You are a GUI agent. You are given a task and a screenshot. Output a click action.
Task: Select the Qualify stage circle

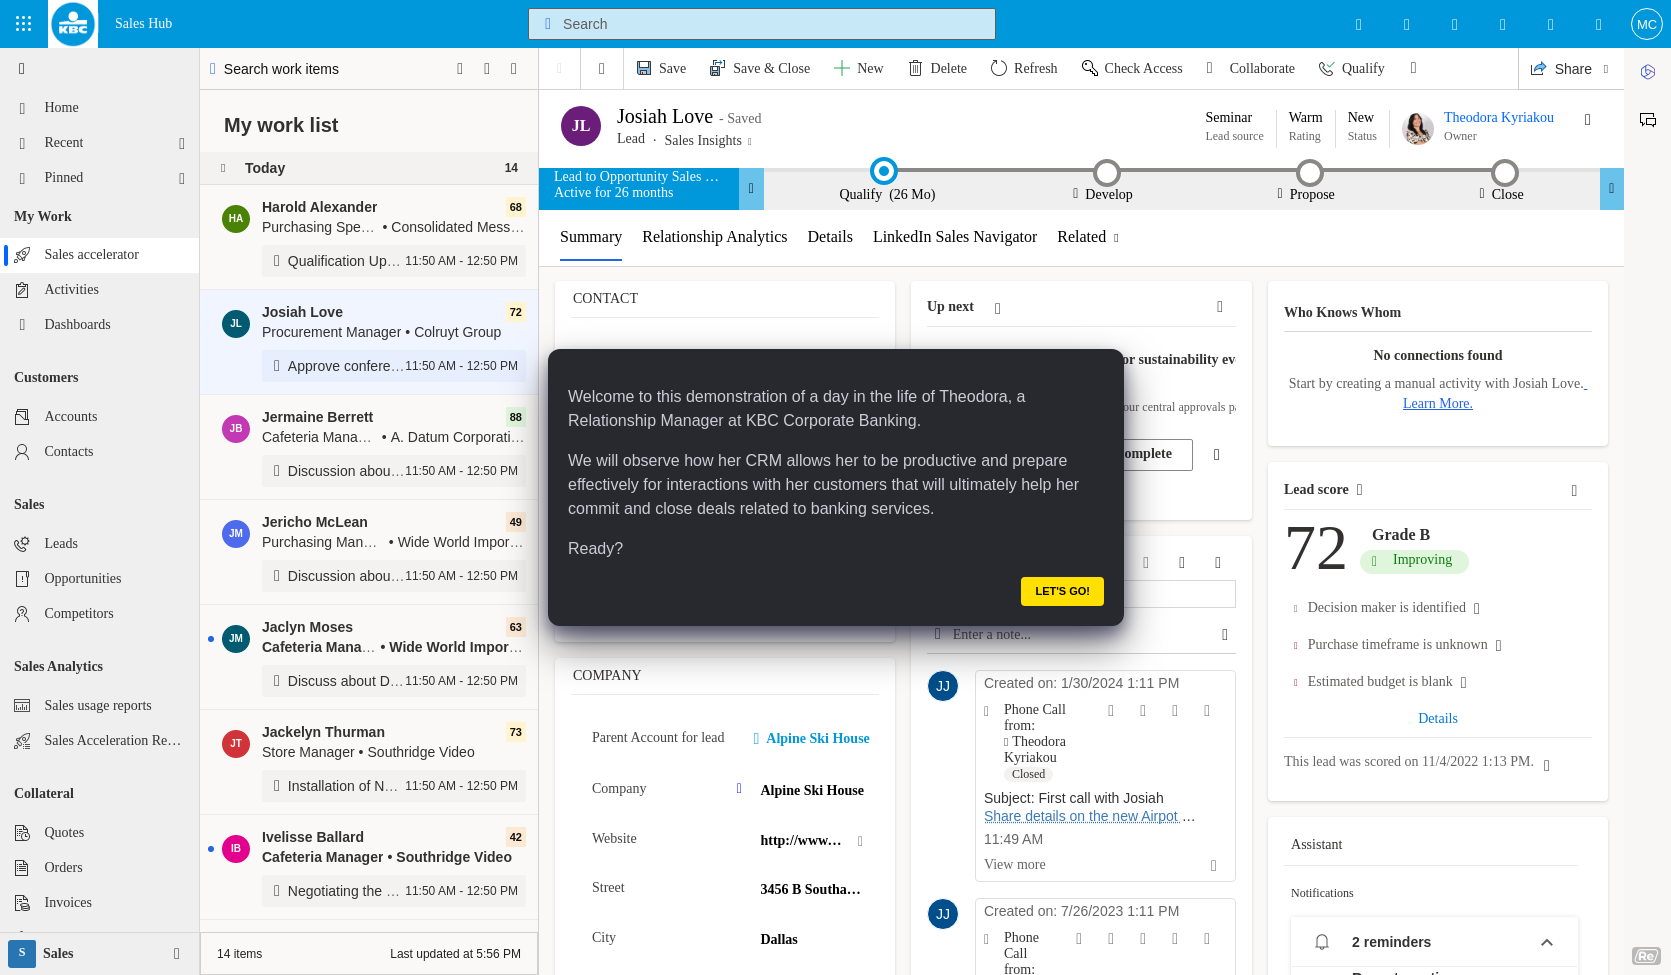pos(883,171)
